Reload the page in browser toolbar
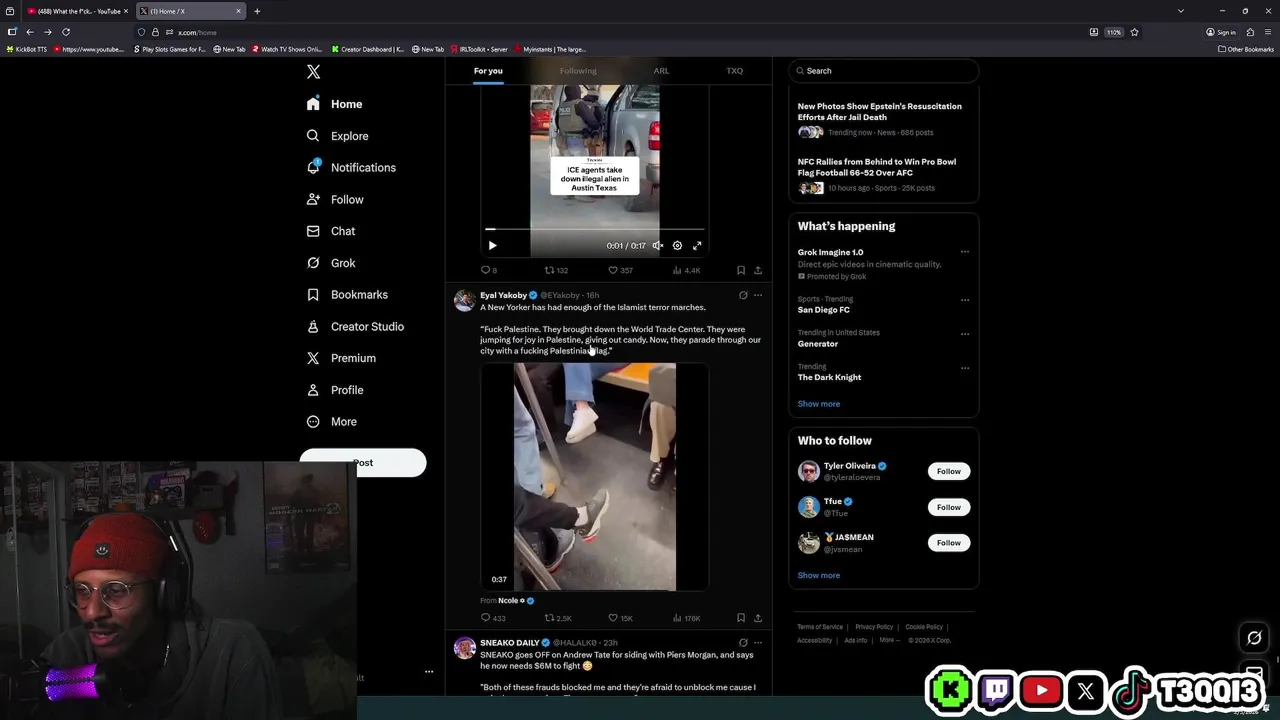The height and width of the screenshot is (720, 1280). tap(66, 32)
